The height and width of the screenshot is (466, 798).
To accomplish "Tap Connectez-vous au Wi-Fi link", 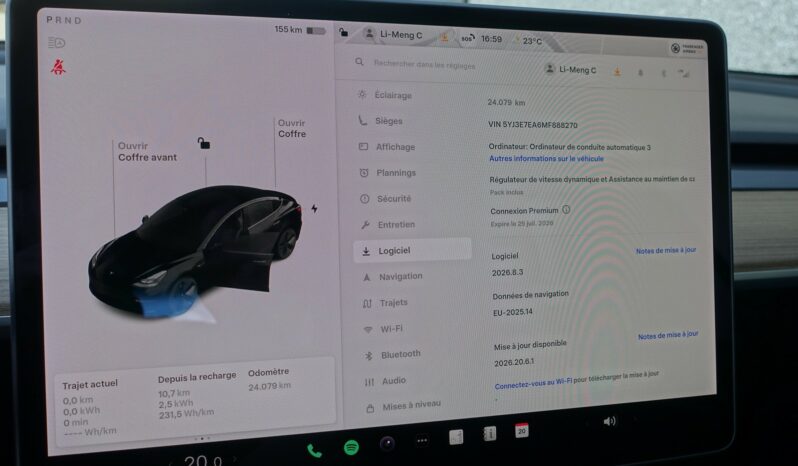I will 533,383.
